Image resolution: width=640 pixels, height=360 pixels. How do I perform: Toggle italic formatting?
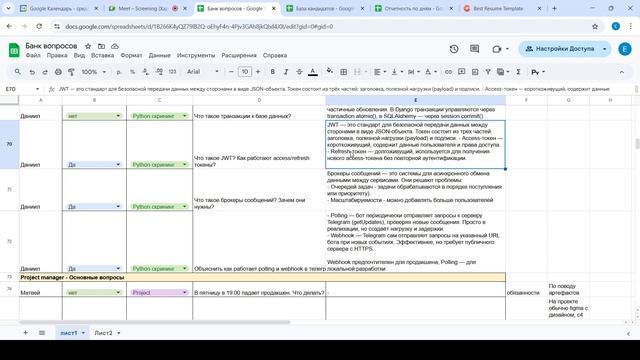click(286, 72)
